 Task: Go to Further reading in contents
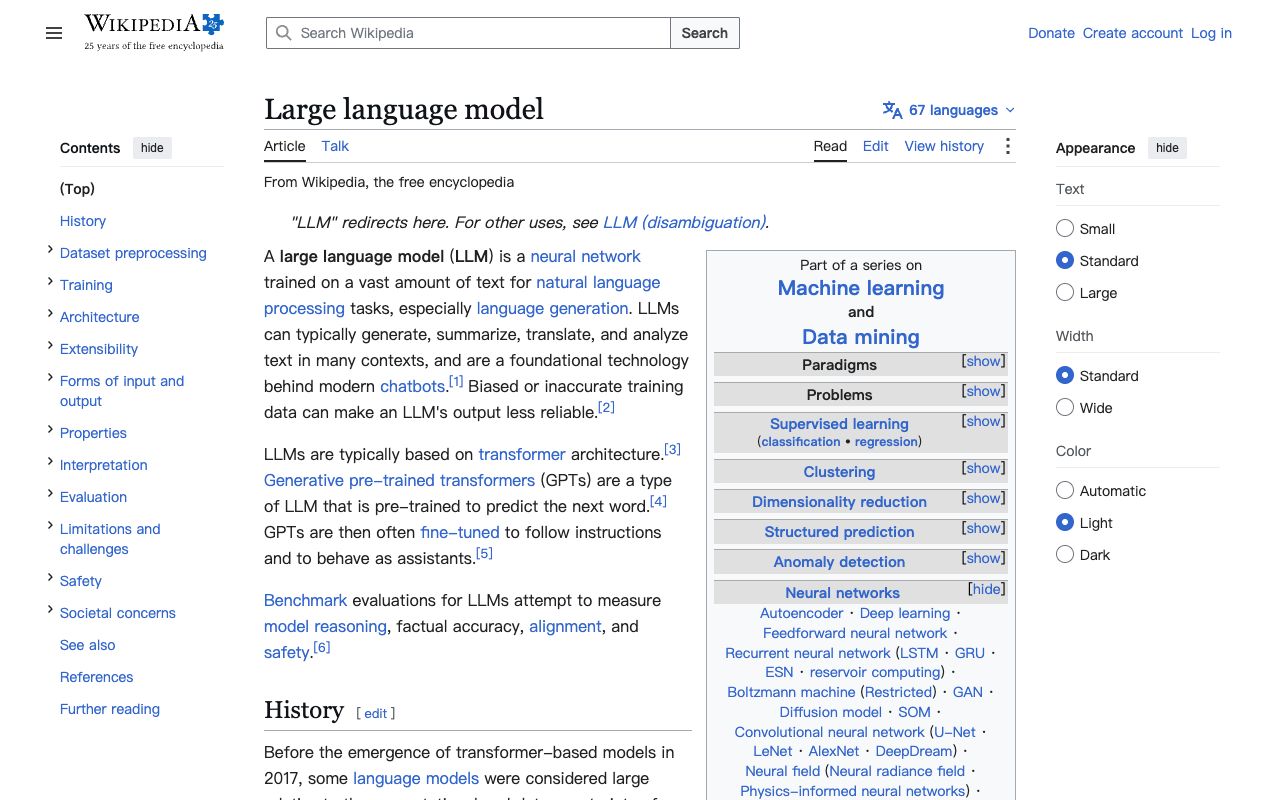tap(110, 709)
